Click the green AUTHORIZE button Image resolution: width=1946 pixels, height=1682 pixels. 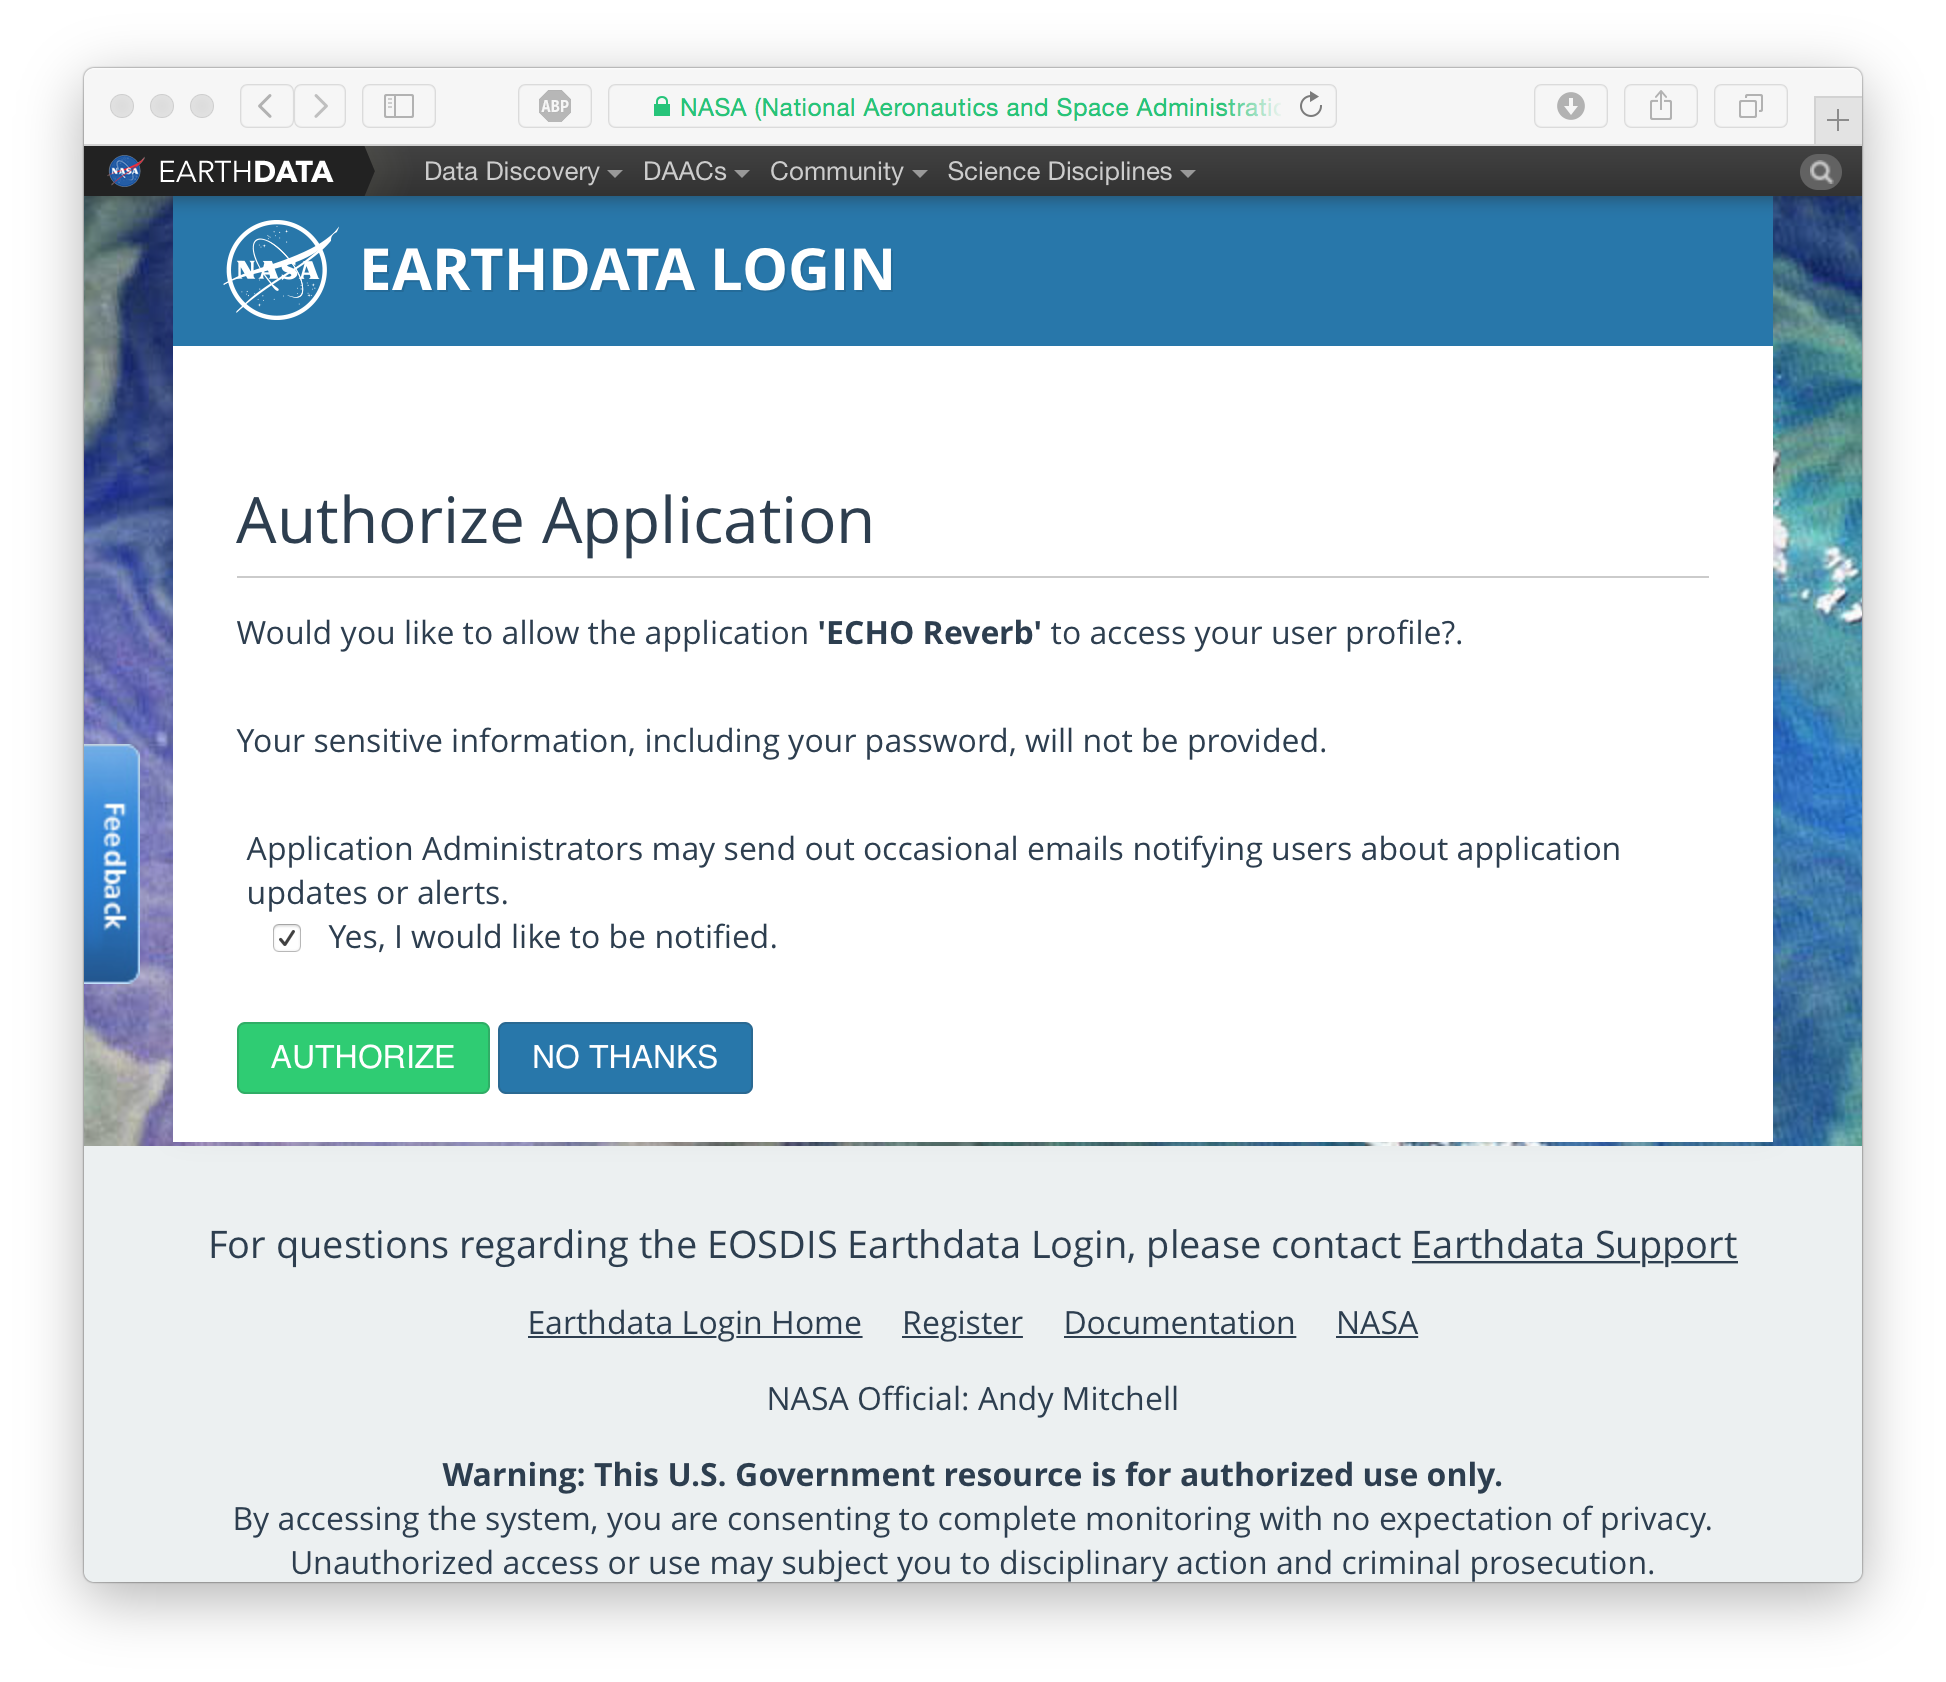pos(361,1056)
